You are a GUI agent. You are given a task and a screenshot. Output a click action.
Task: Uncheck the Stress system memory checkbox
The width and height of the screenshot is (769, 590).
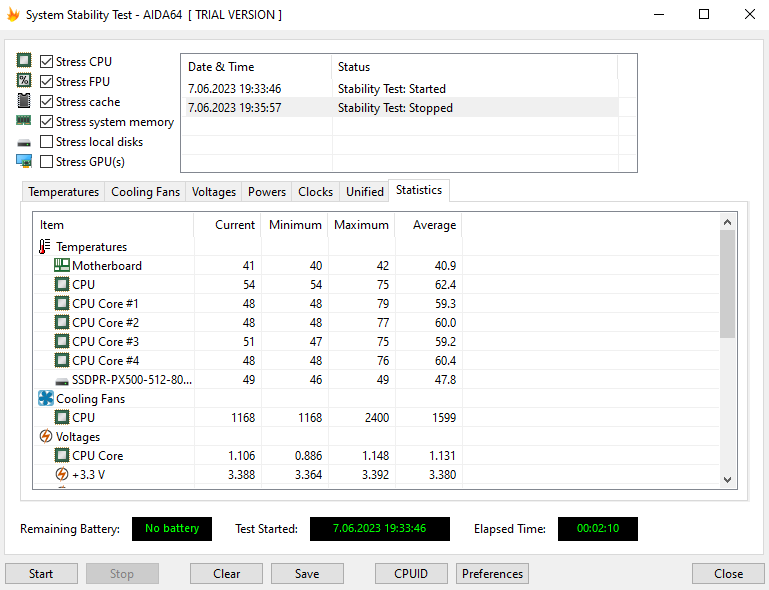46,121
